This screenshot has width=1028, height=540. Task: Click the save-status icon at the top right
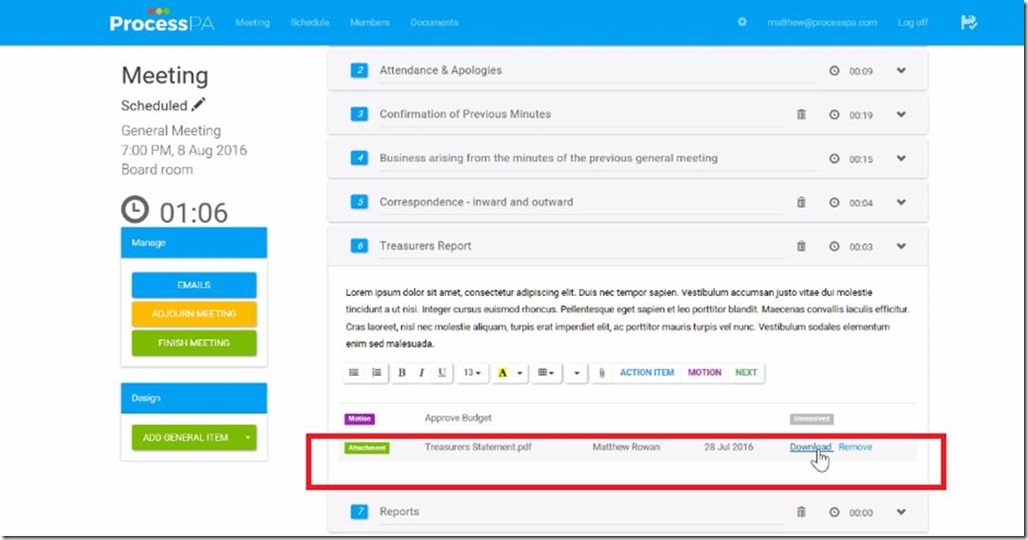968,22
